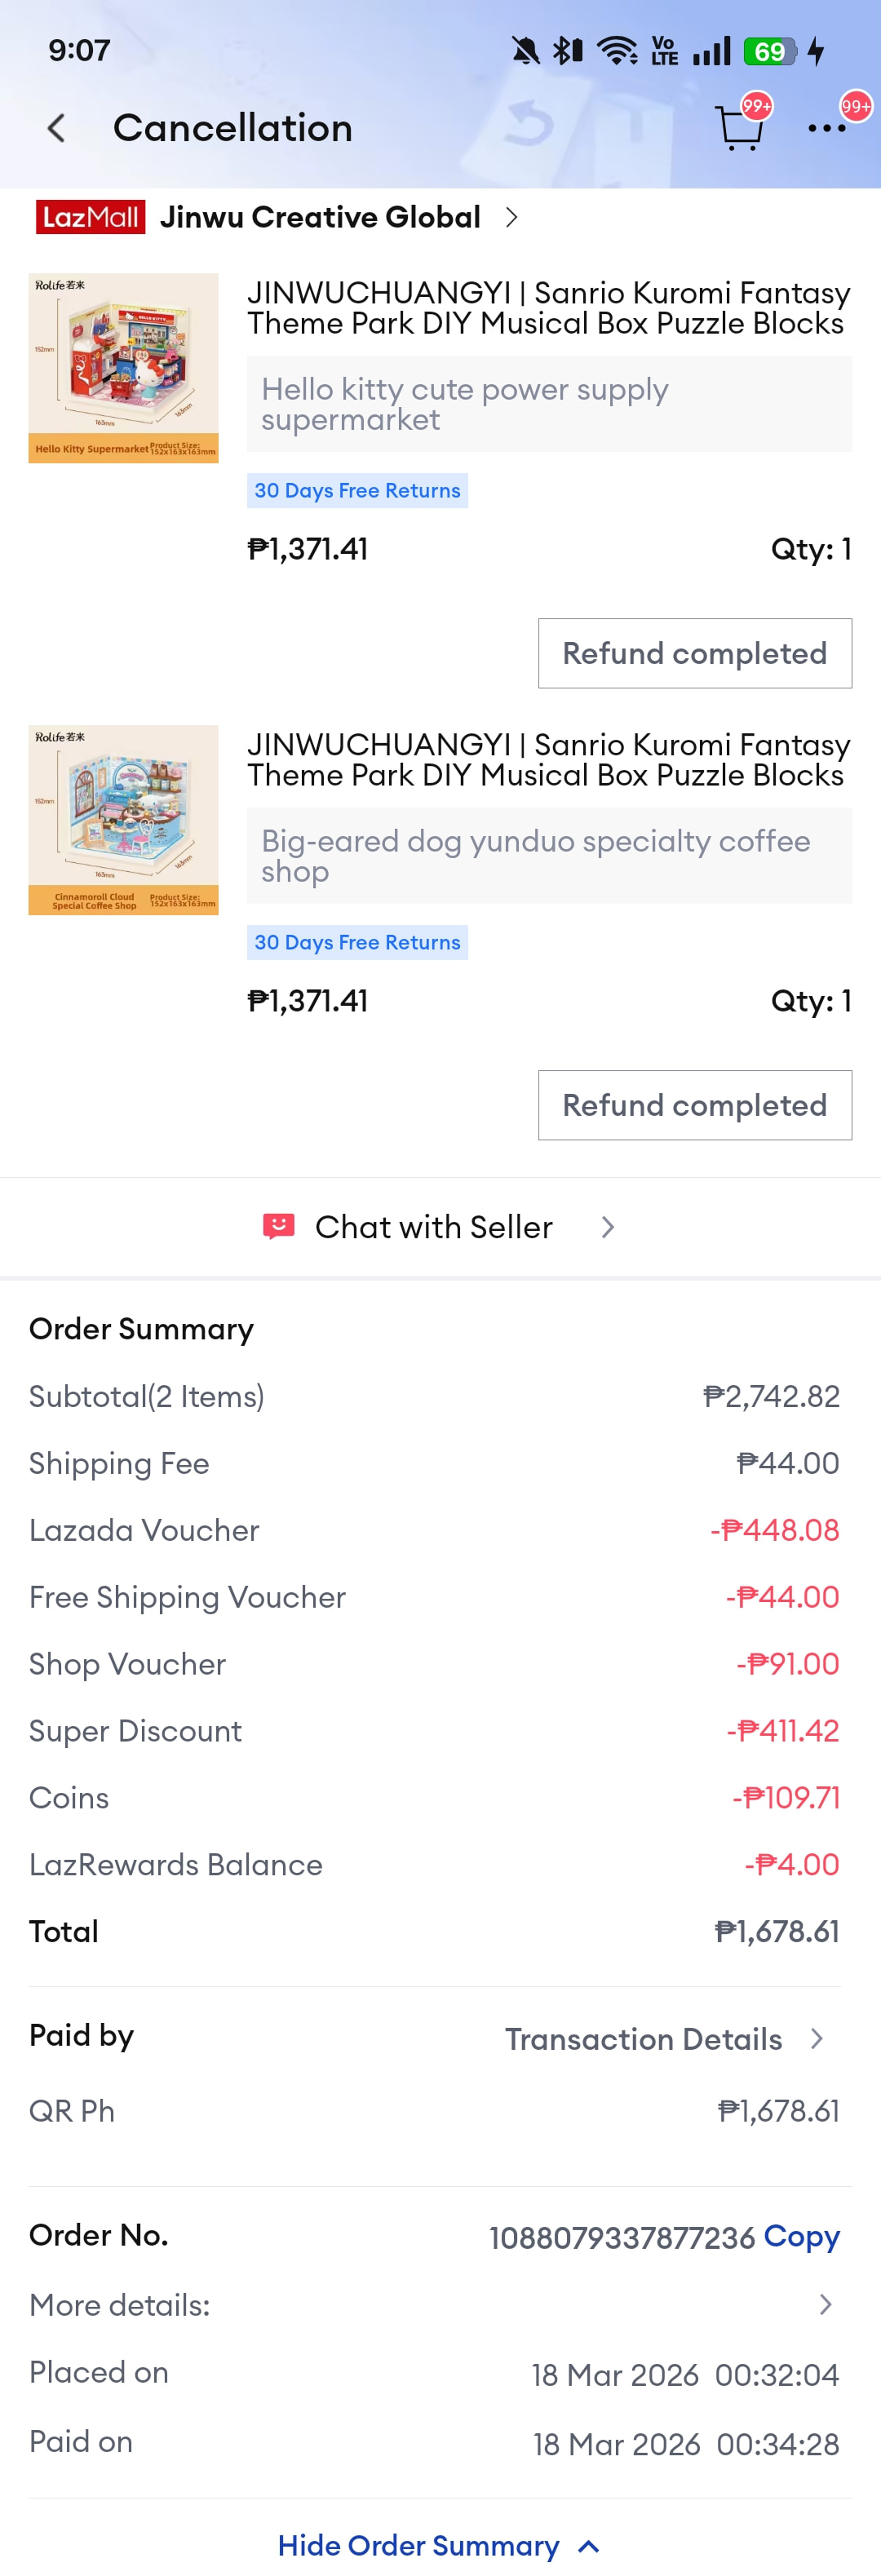Tap the Wi-Fi status icon
The height and width of the screenshot is (2576, 881).
point(617,51)
